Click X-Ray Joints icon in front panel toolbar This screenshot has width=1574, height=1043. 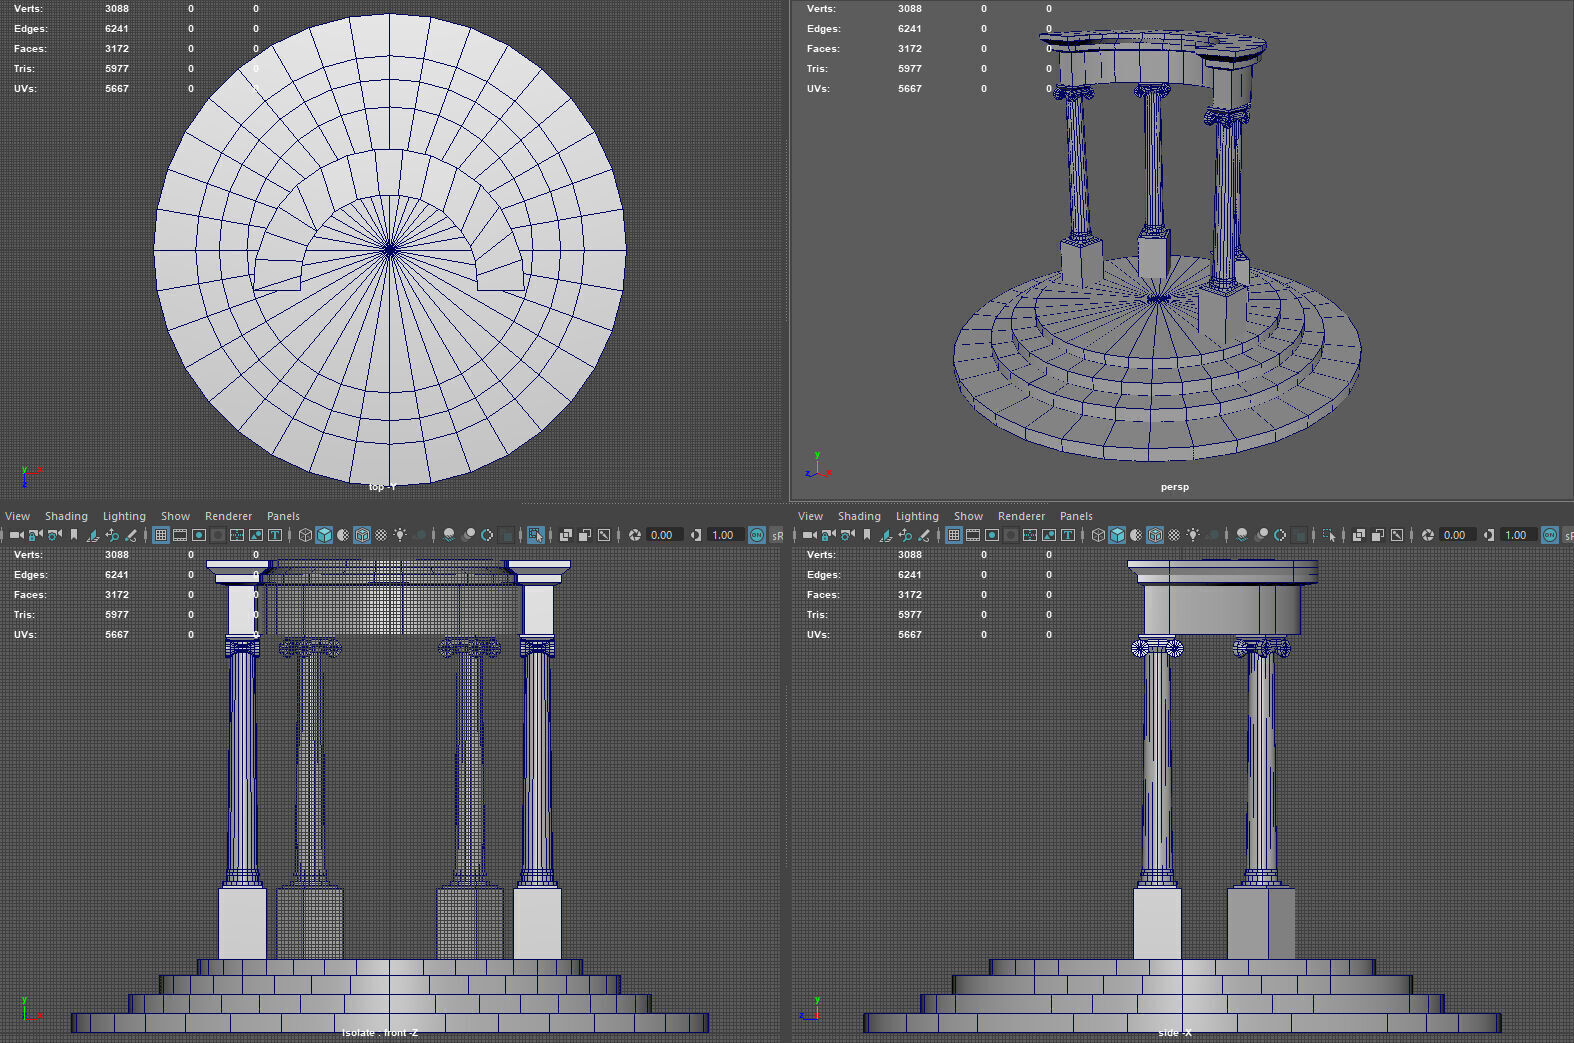pyautogui.click(x=604, y=535)
